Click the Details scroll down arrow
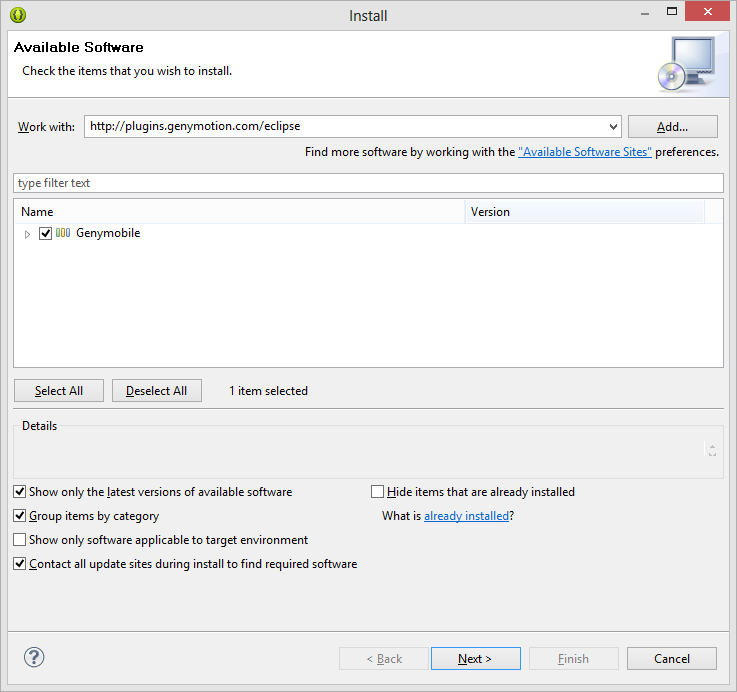The width and height of the screenshot is (737, 692). tap(713, 454)
